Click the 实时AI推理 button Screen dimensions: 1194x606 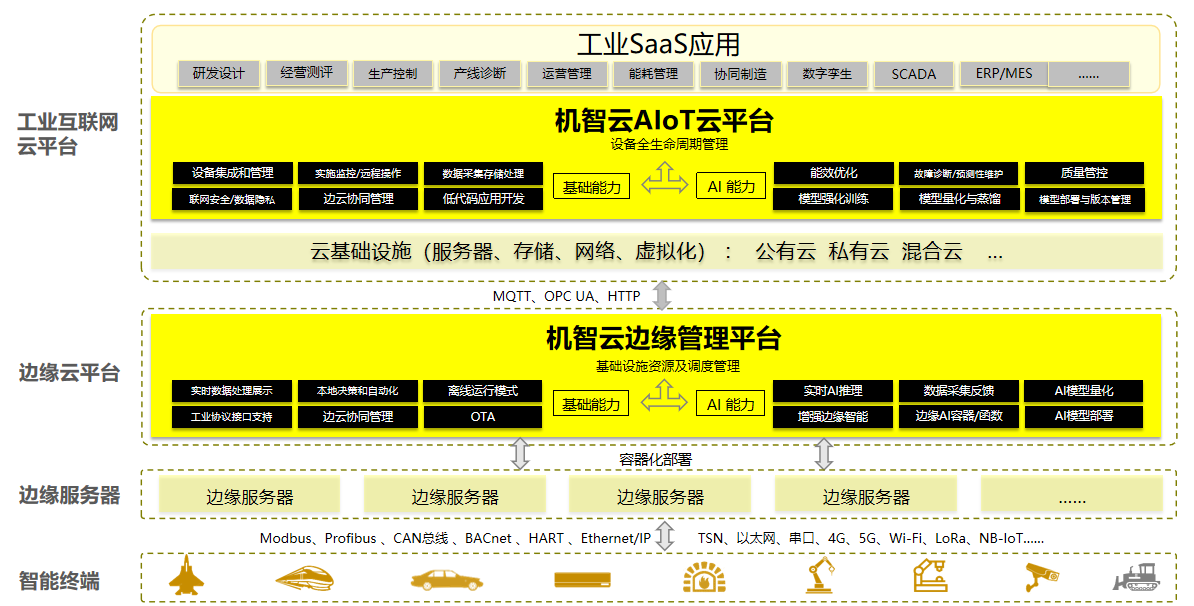click(833, 391)
